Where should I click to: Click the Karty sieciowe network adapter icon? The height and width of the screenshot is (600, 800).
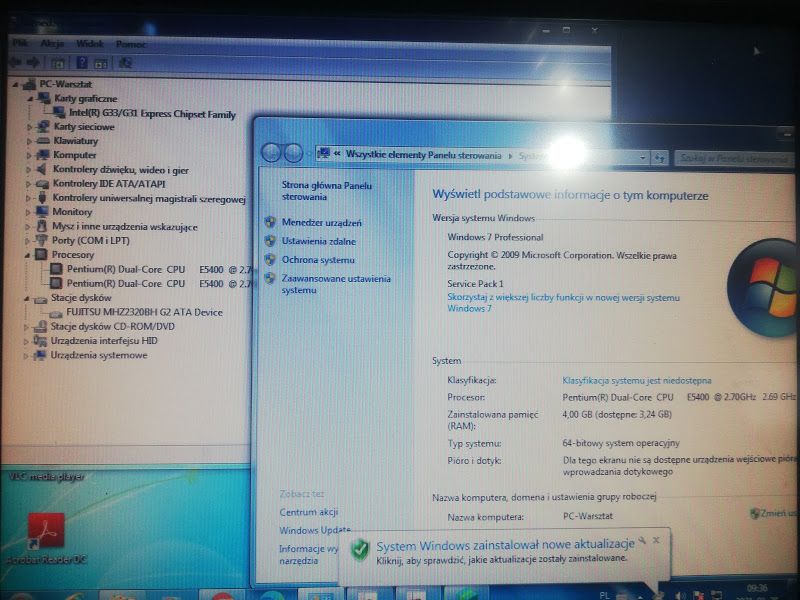(x=43, y=127)
